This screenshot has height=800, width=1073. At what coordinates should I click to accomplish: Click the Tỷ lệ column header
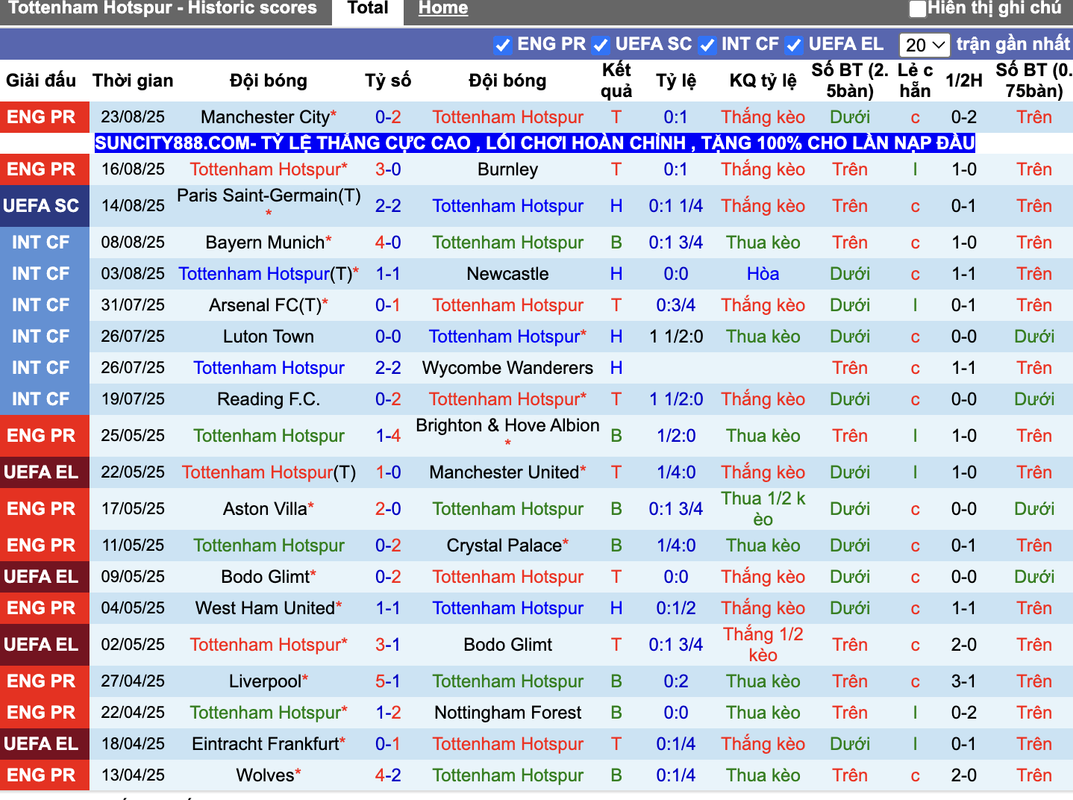coord(676,81)
